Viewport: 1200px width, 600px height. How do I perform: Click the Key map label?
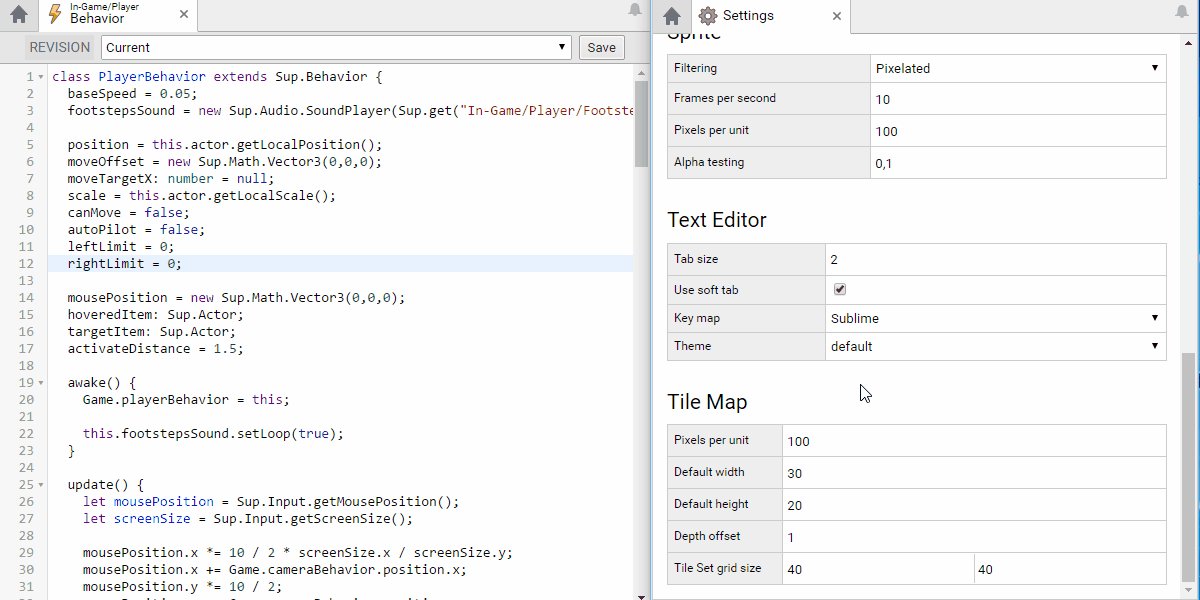(x=697, y=318)
